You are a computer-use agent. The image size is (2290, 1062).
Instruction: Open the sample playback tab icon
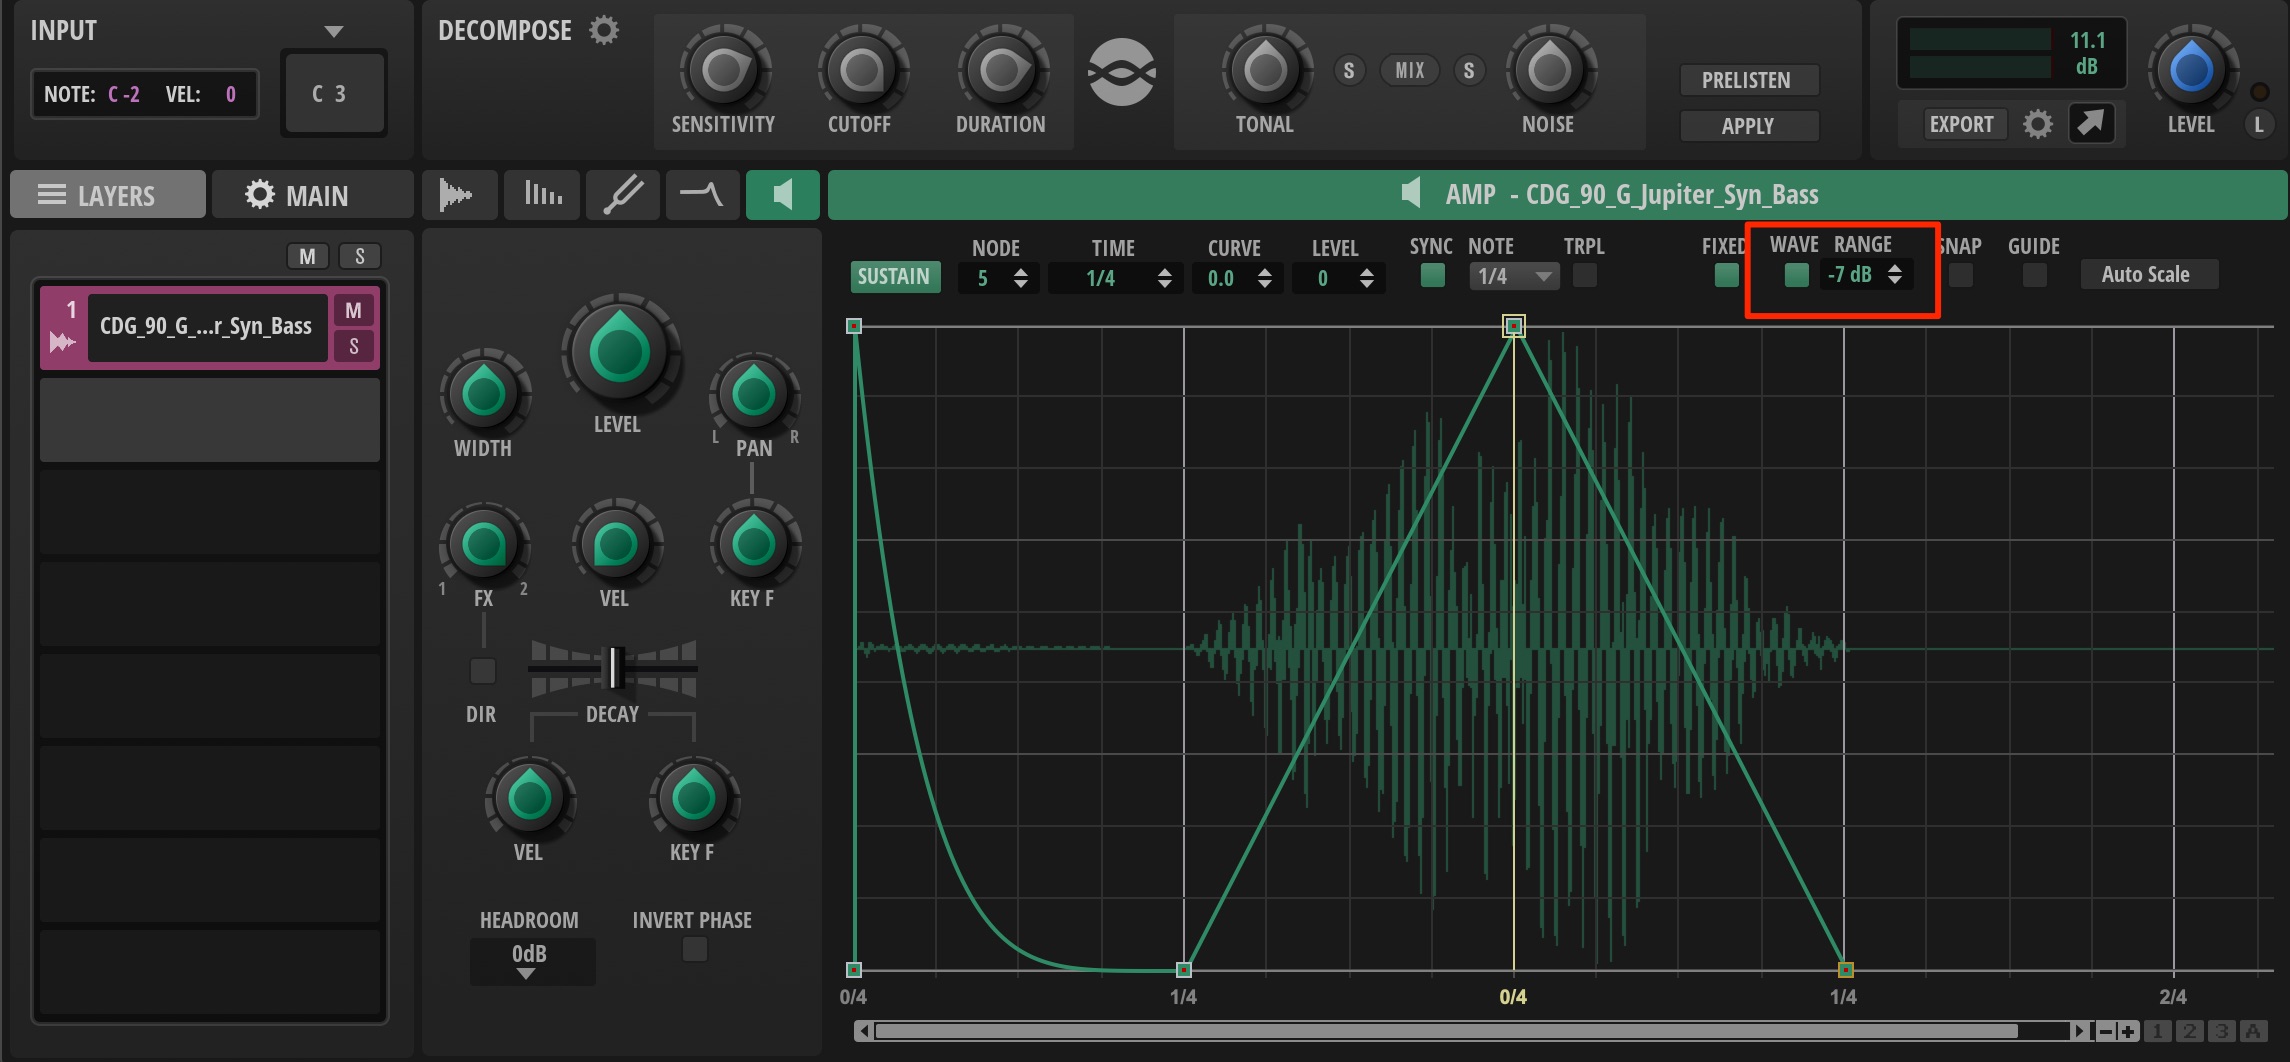click(457, 194)
